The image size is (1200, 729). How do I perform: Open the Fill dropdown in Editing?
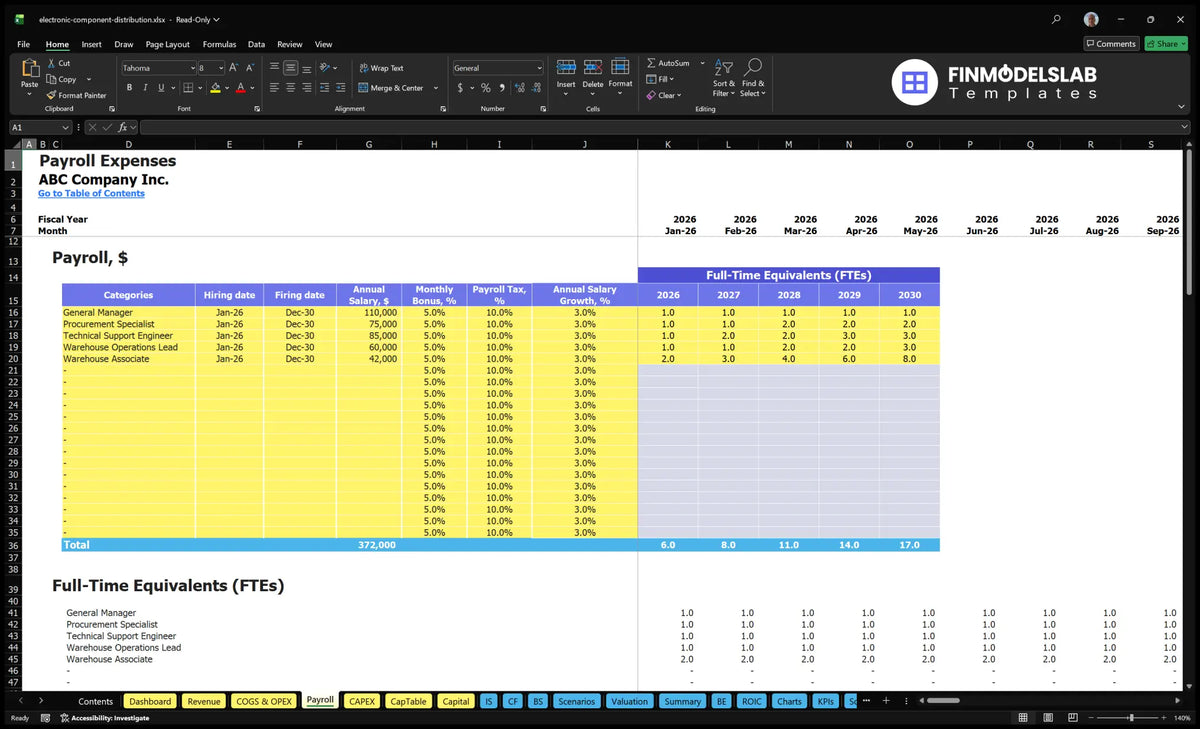coord(672,79)
